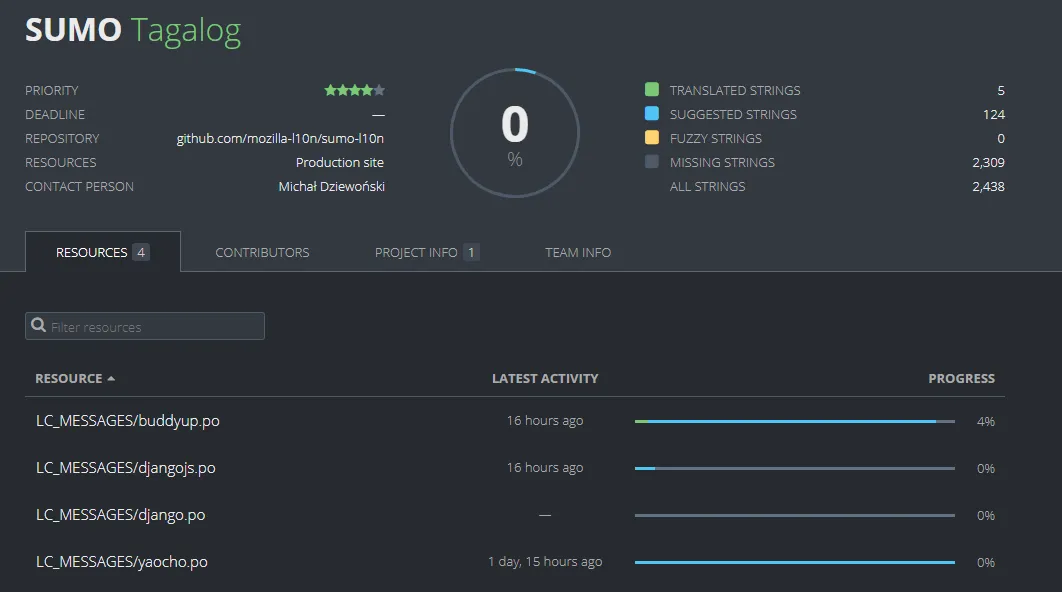Click the yellow Fuzzy Strings swatch
Screen dimensions: 1062x592
click(652, 138)
